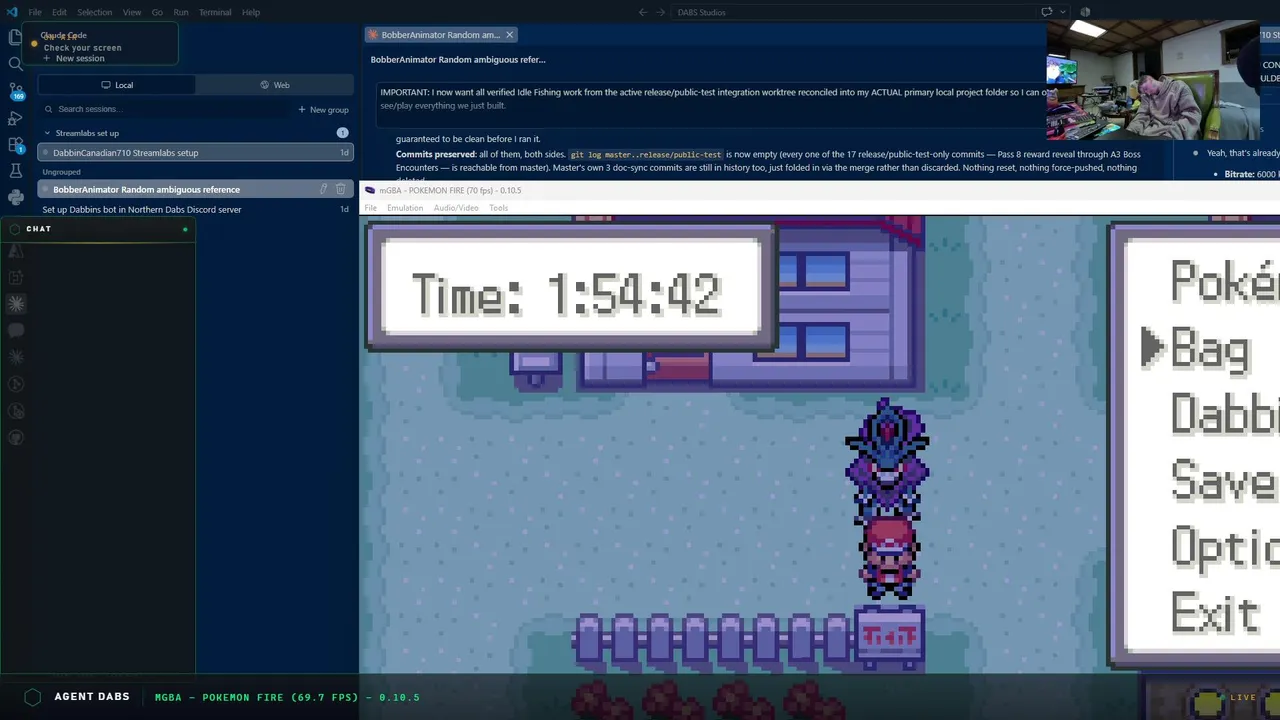Go forward using the title bar arrow

coord(660,12)
